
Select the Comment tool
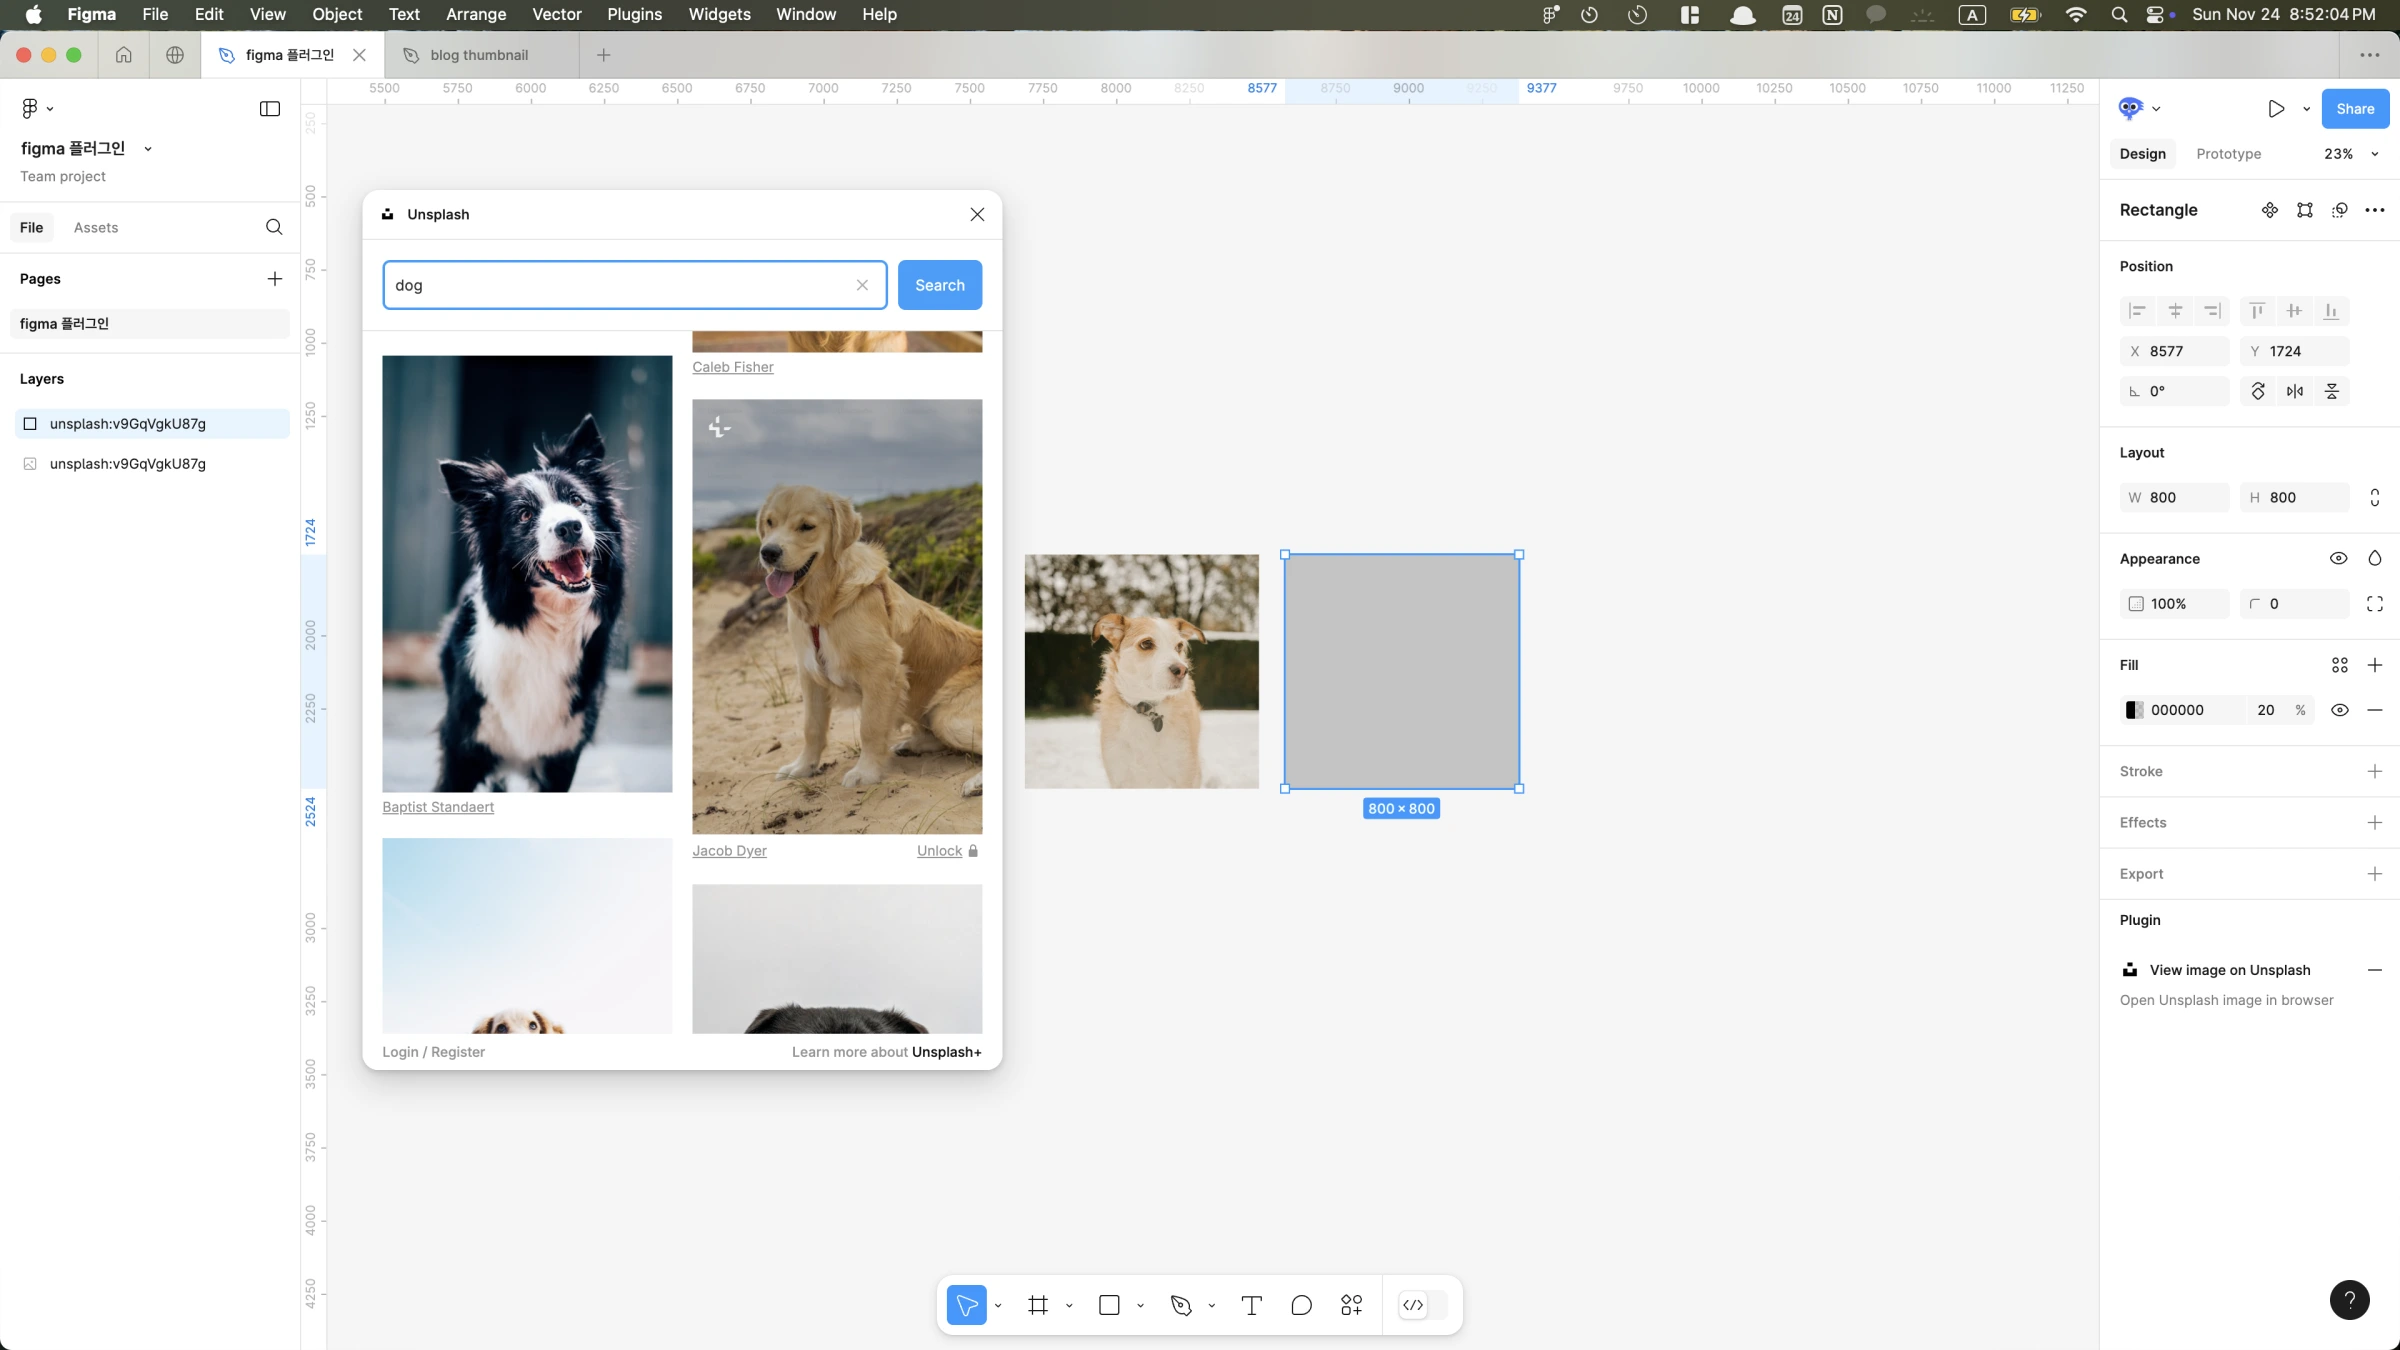tap(1301, 1305)
